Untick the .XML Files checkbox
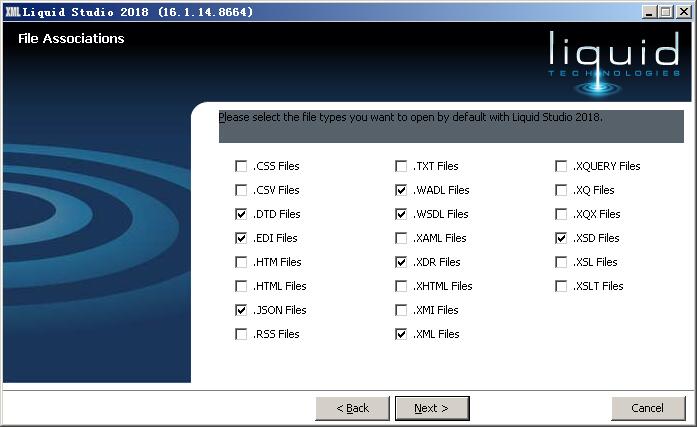Image resolution: width=697 pixels, height=427 pixels. pos(401,334)
